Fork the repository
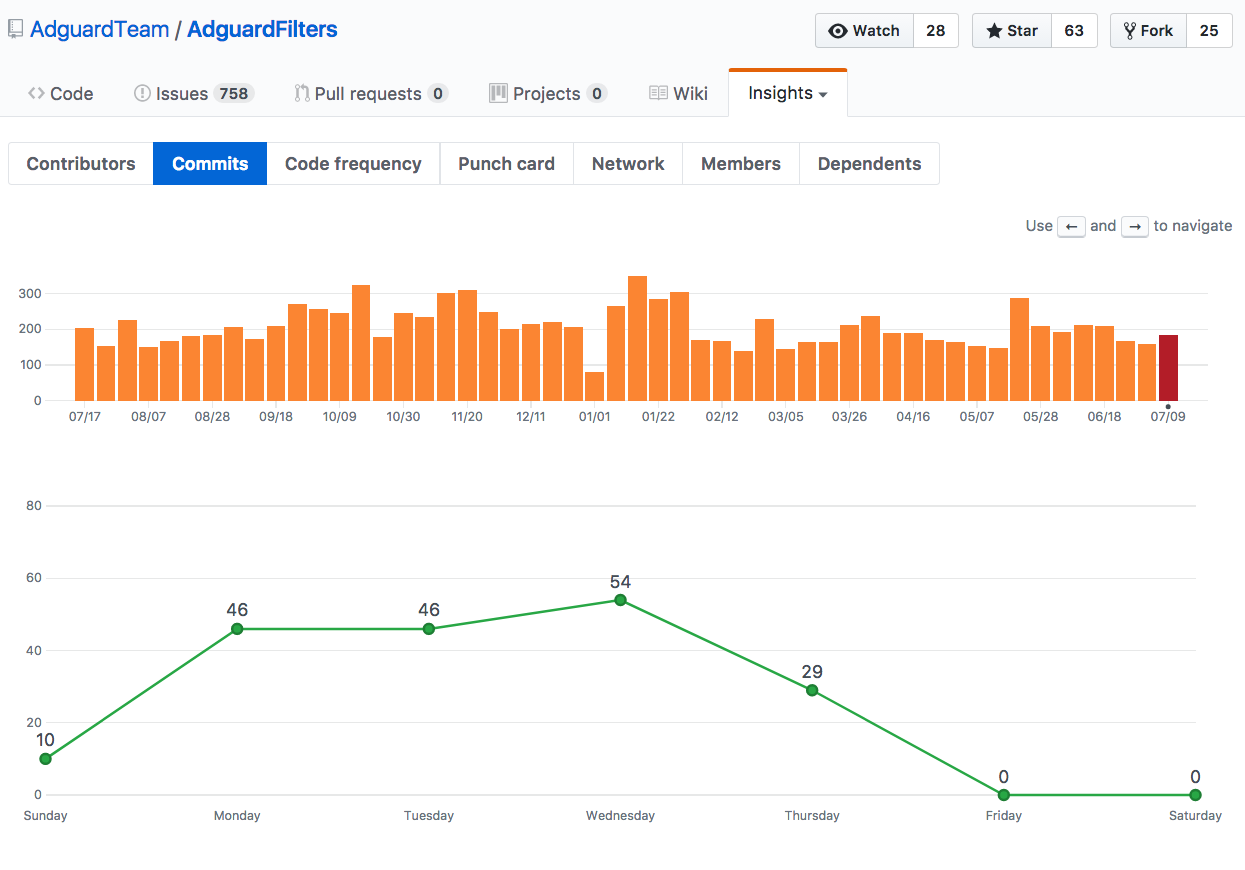 (x=1149, y=31)
